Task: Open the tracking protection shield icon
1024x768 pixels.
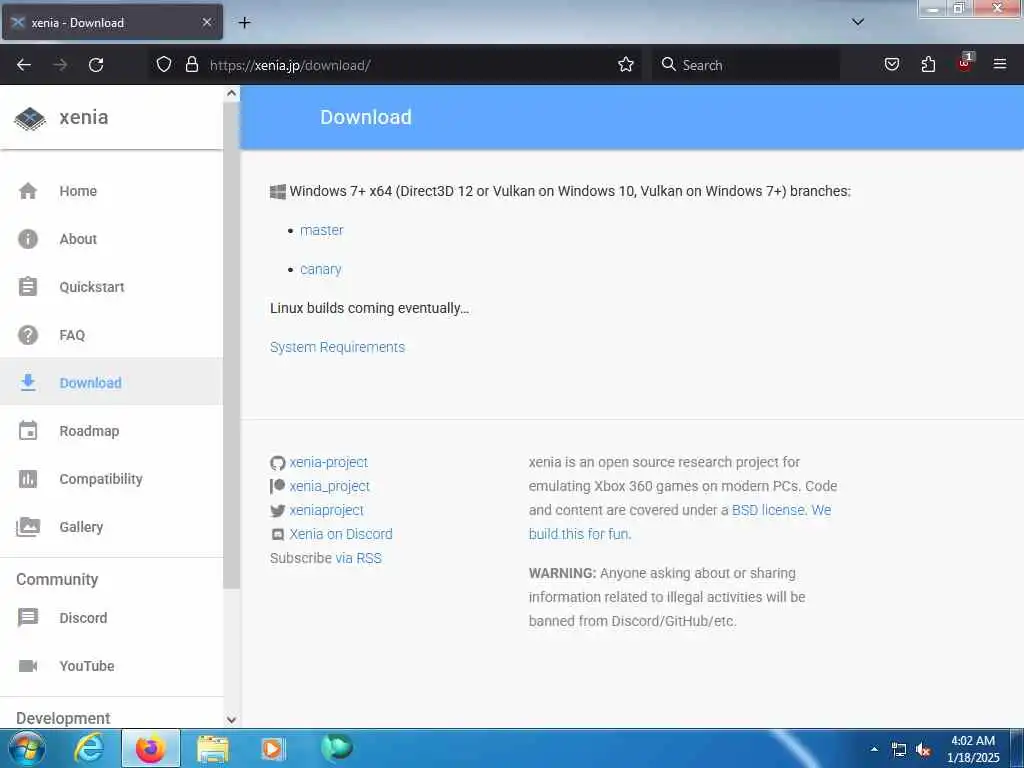Action: [x=164, y=65]
